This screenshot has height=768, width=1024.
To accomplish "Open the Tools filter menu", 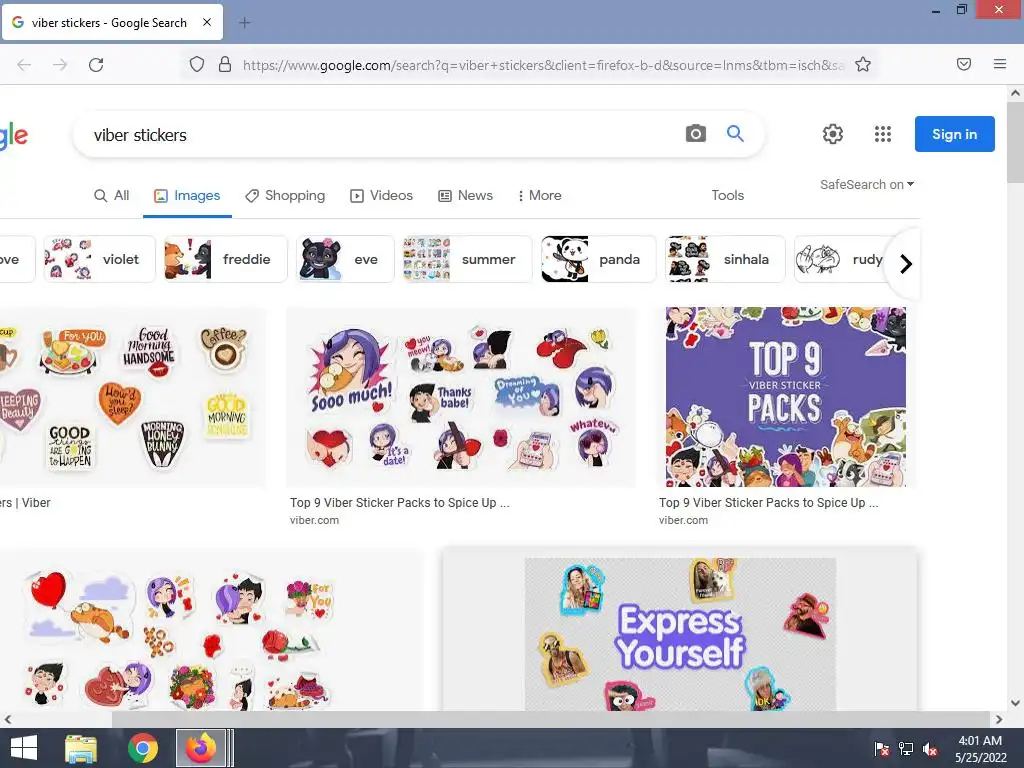I will pos(728,195).
